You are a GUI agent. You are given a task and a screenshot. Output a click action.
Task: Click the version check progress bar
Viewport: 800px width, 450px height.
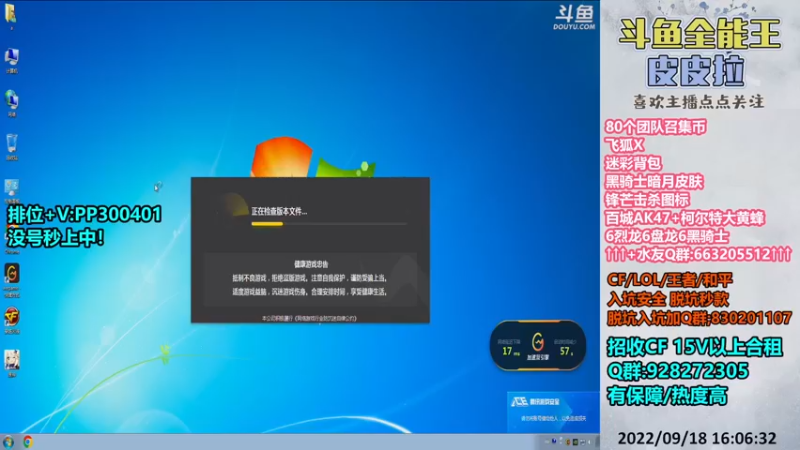[329, 224]
